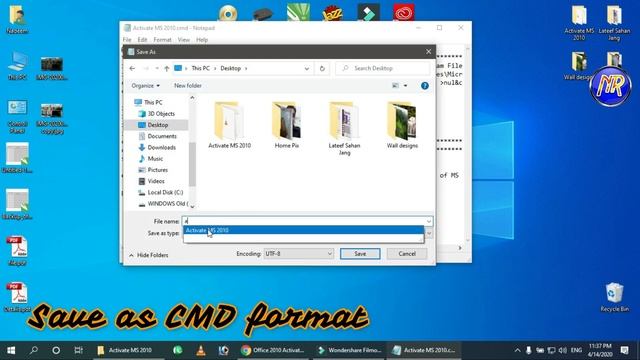Open the notifications action center icon
The image size is (640, 360).
point(624,350)
